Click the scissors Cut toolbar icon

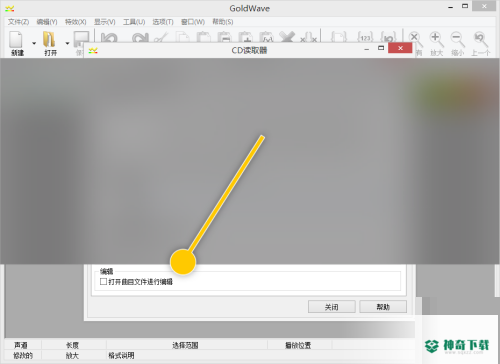pyautogui.click(x=161, y=37)
